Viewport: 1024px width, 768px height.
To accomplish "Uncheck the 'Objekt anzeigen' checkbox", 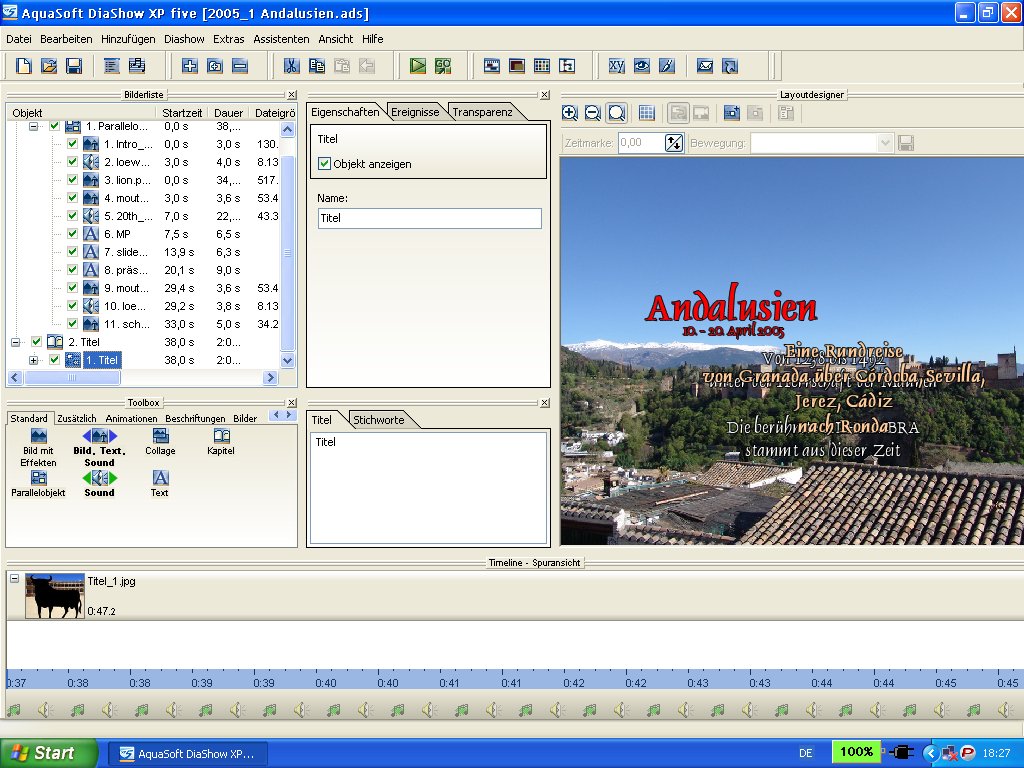I will pos(325,164).
